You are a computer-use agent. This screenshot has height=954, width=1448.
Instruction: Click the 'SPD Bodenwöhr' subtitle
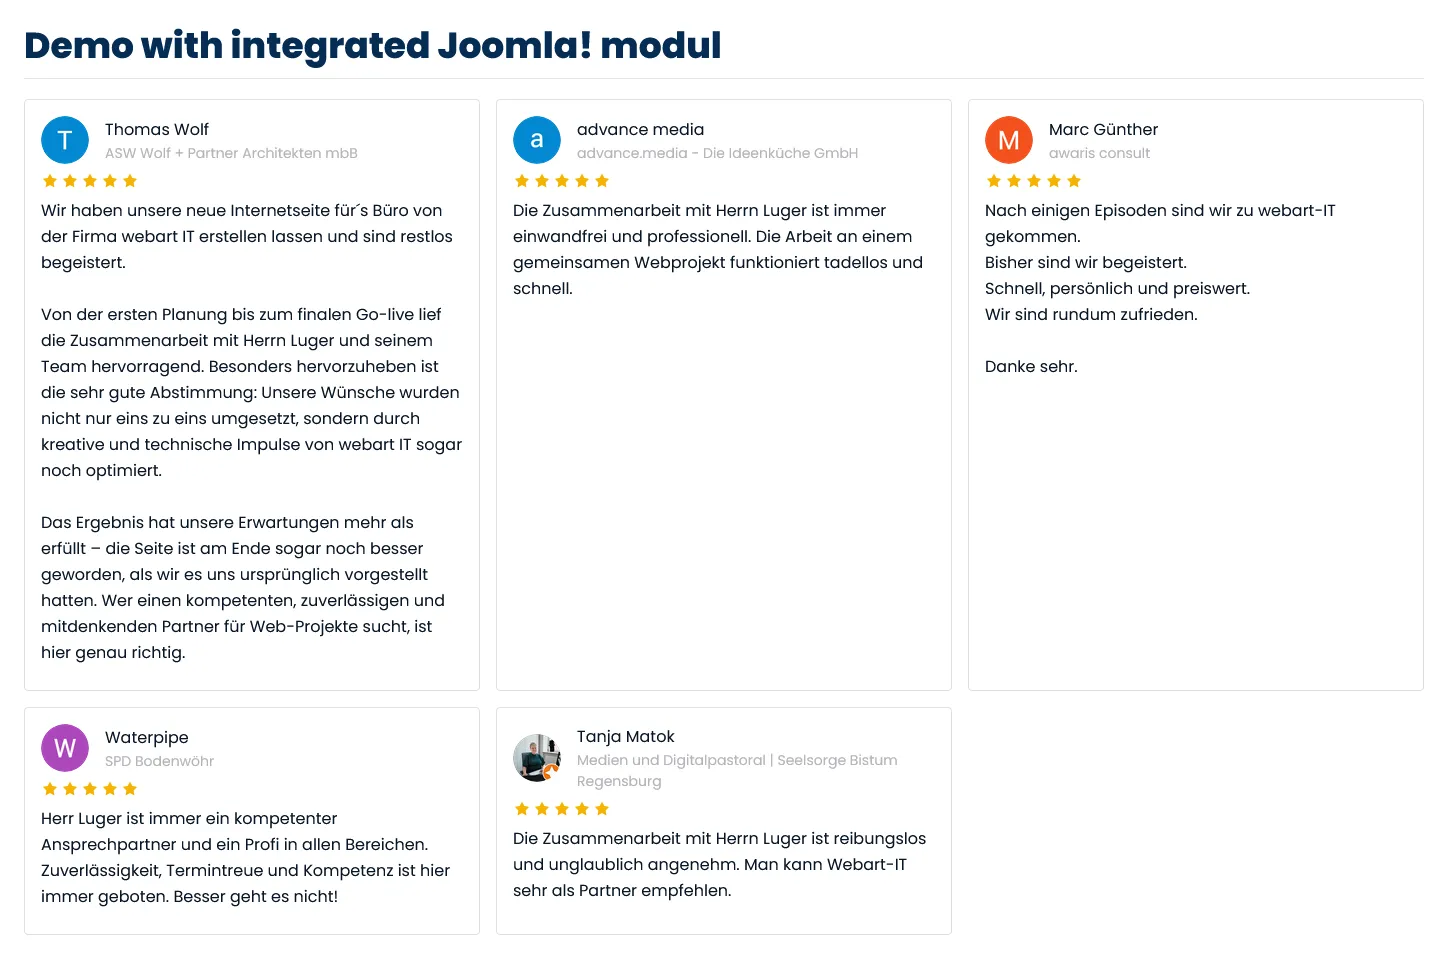click(x=159, y=761)
